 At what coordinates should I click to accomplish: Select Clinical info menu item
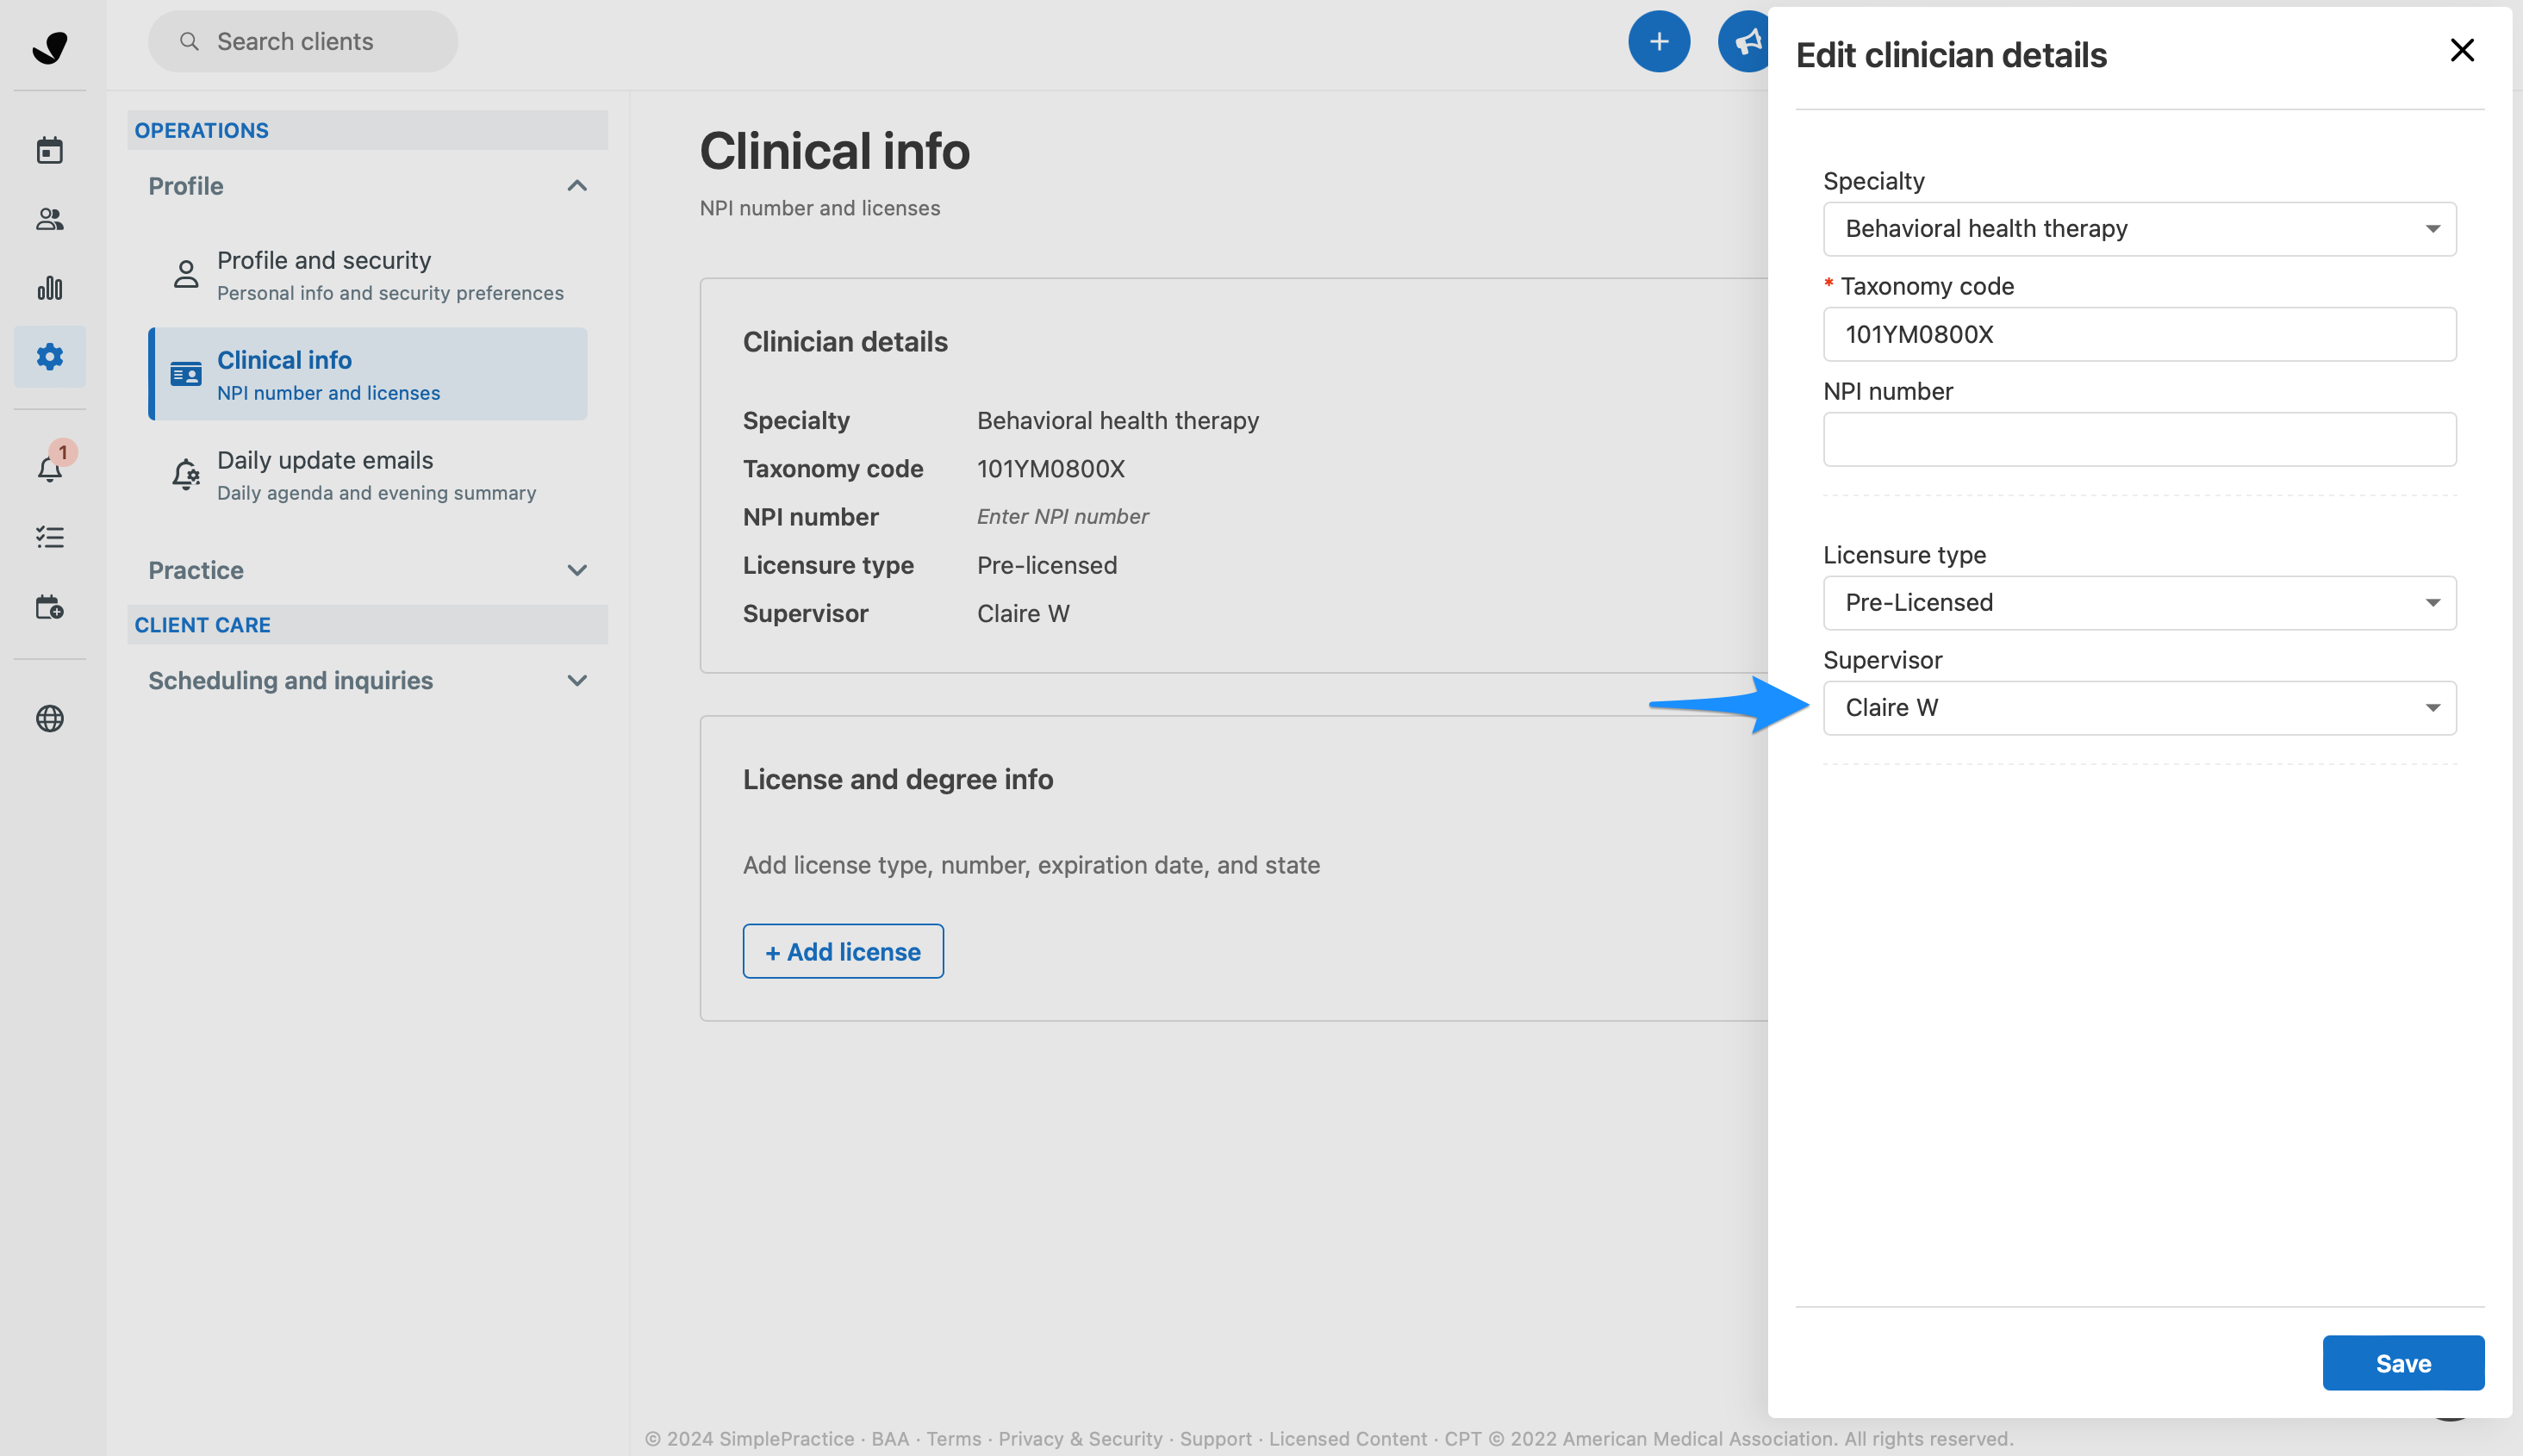point(368,374)
